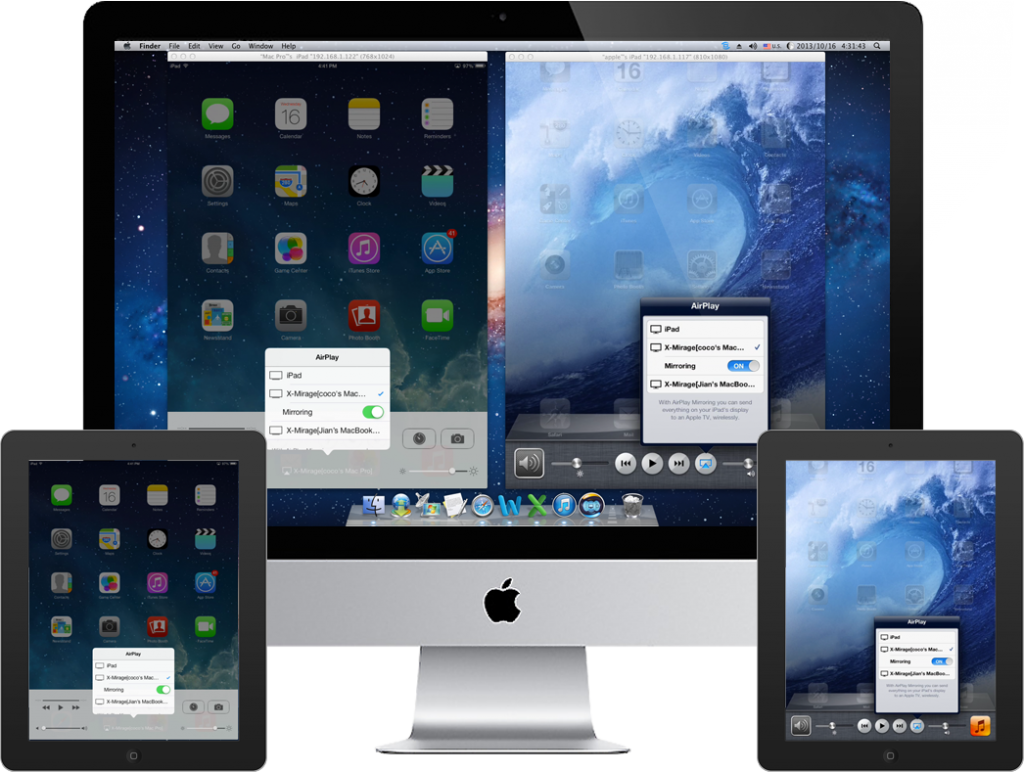Click volume icon in iMac menu bar
The width and height of the screenshot is (1024, 772).
(x=752, y=46)
